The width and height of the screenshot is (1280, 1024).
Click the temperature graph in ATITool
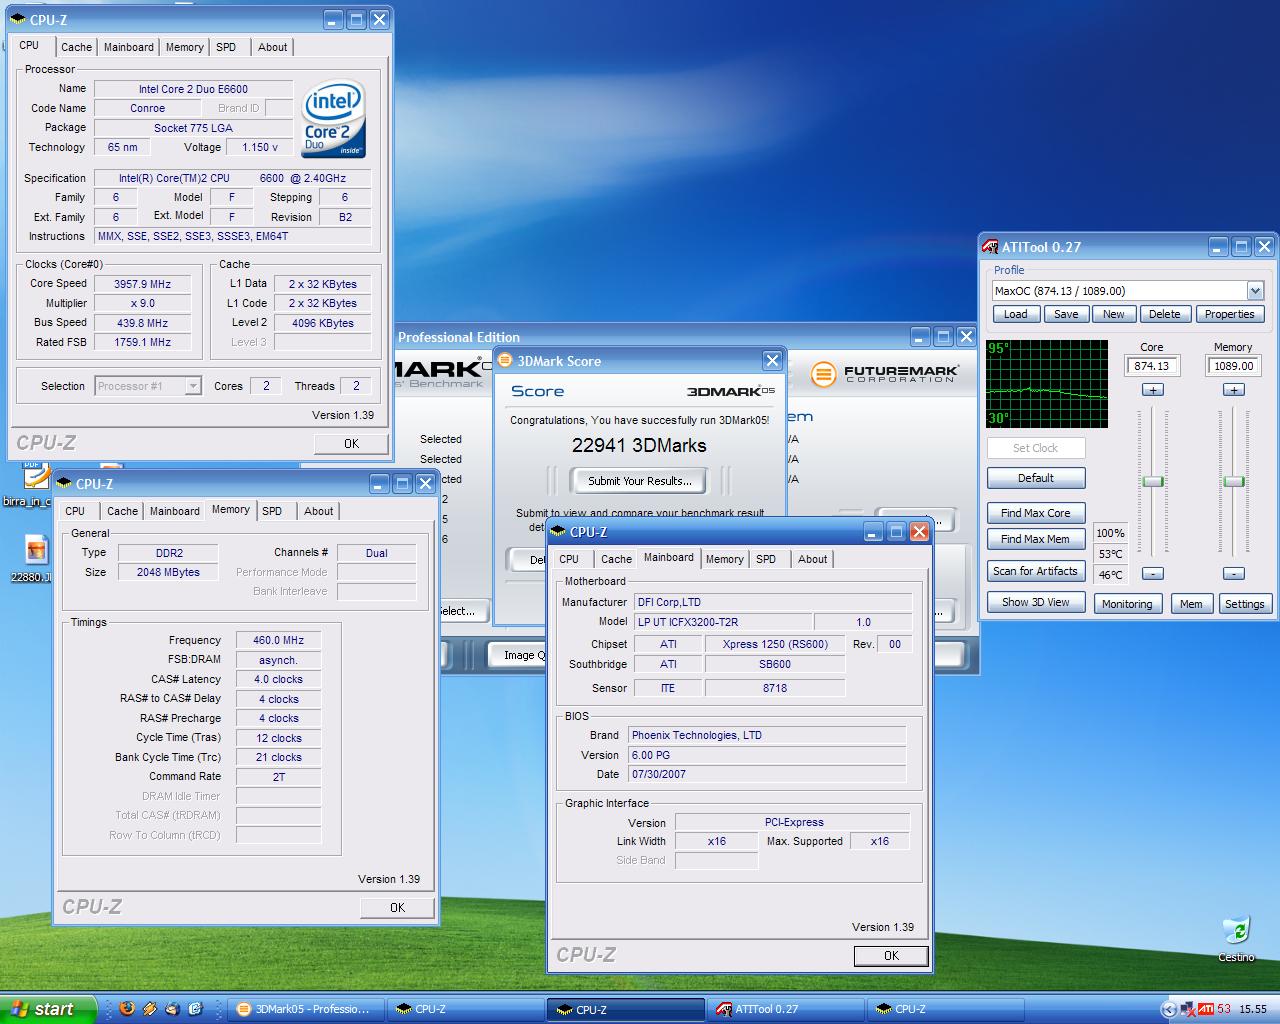point(1047,384)
